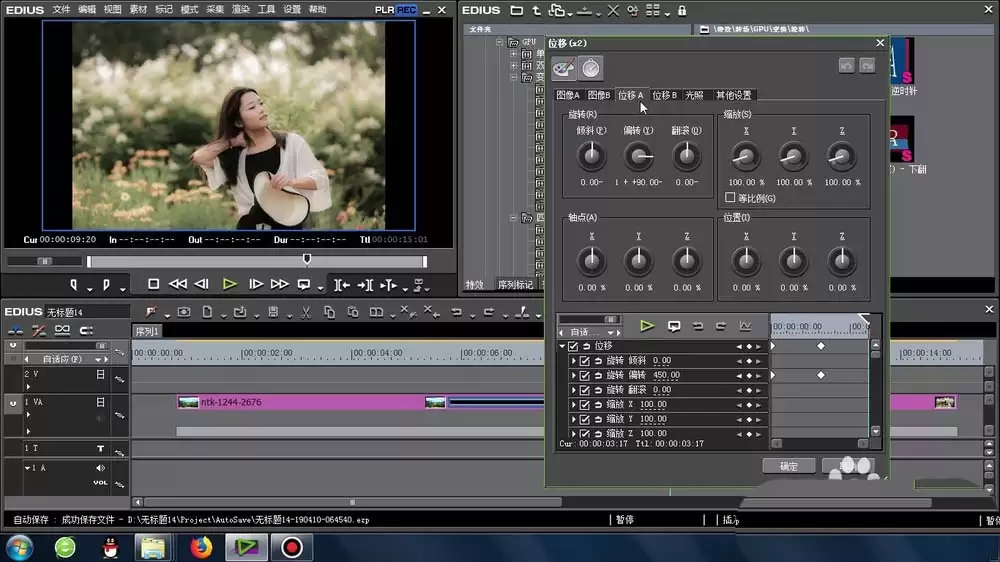1000x562 pixels.
Task: Toggle the 缩放 Z checkbox
Action: [584, 433]
